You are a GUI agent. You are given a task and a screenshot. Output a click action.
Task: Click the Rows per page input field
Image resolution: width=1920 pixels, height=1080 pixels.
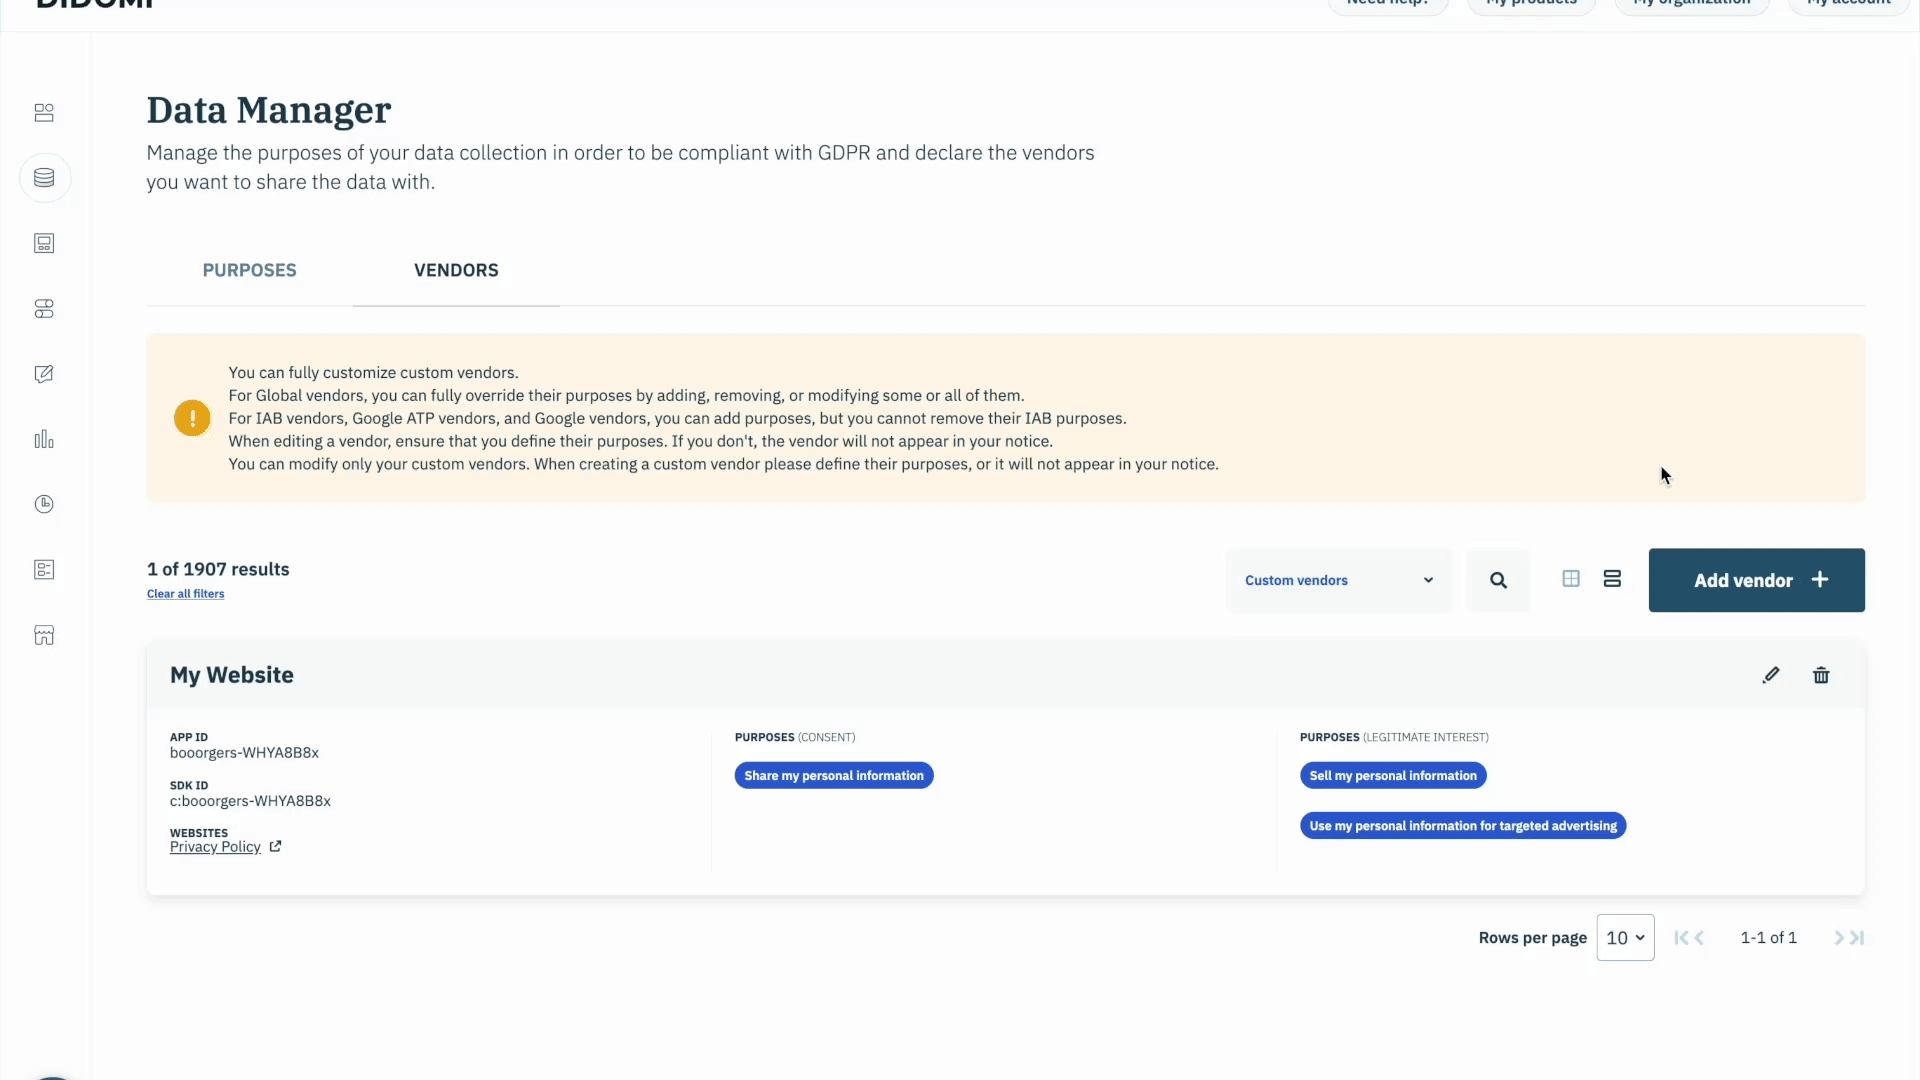[1623, 938]
